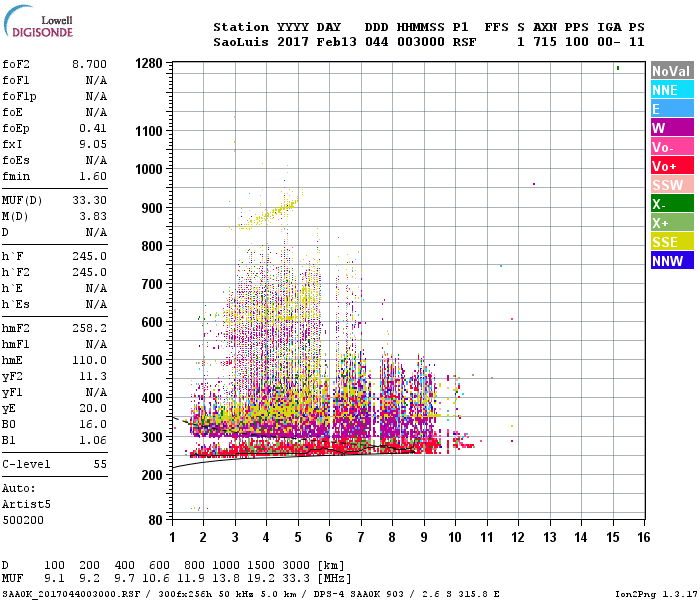Viewport: 700px width, 600px height.
Task: Select the X+ light green legend swatch
Action: point(672,223)
